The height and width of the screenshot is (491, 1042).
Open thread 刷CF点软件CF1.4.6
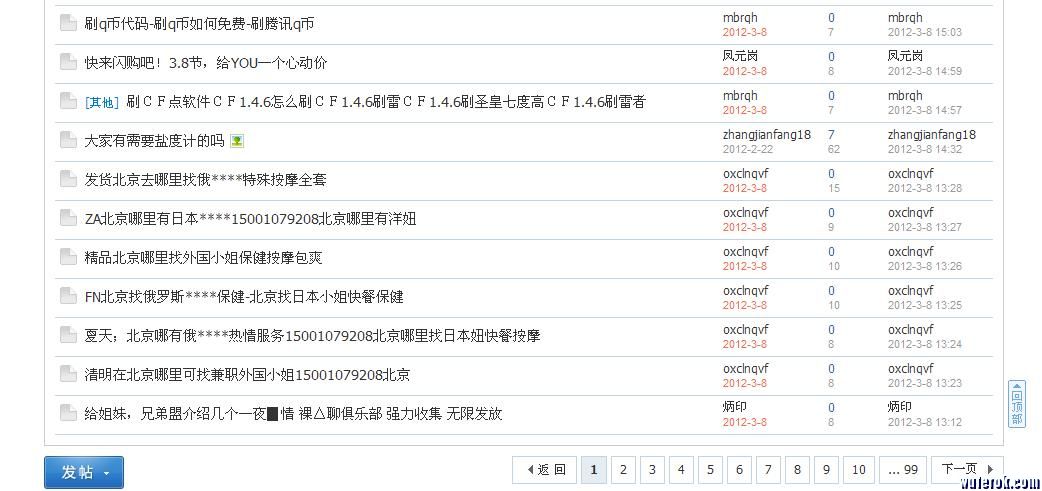pyautogui.click(x=385, y=102)
